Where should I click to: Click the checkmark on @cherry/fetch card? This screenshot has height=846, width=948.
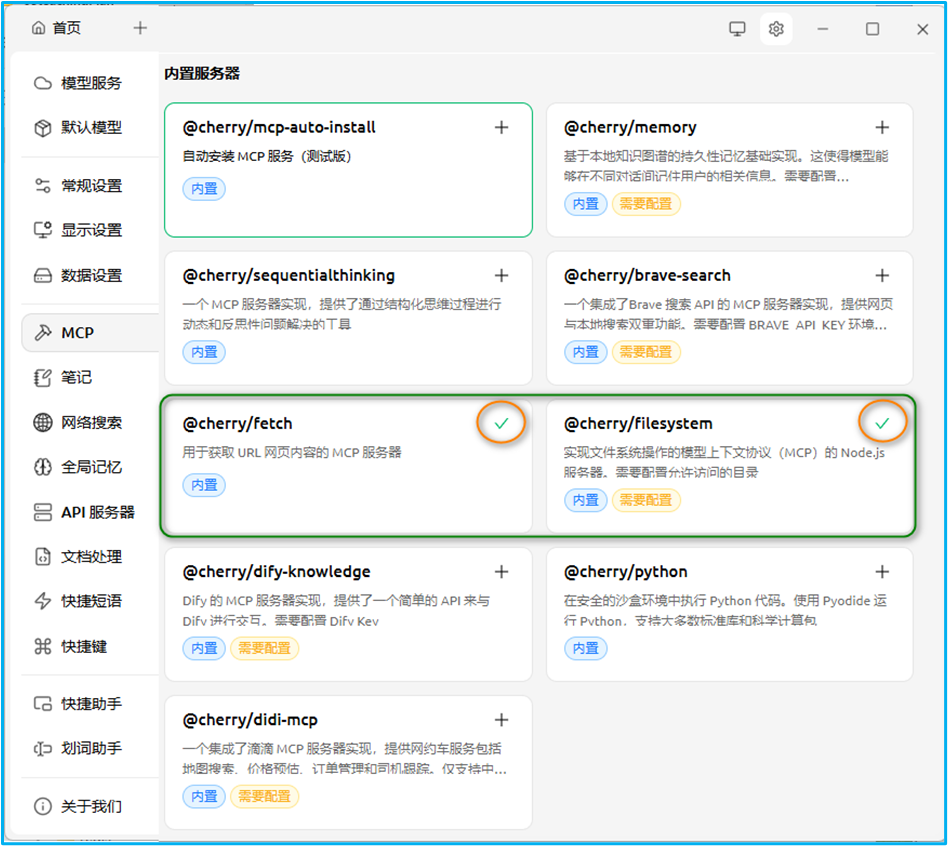501,423
